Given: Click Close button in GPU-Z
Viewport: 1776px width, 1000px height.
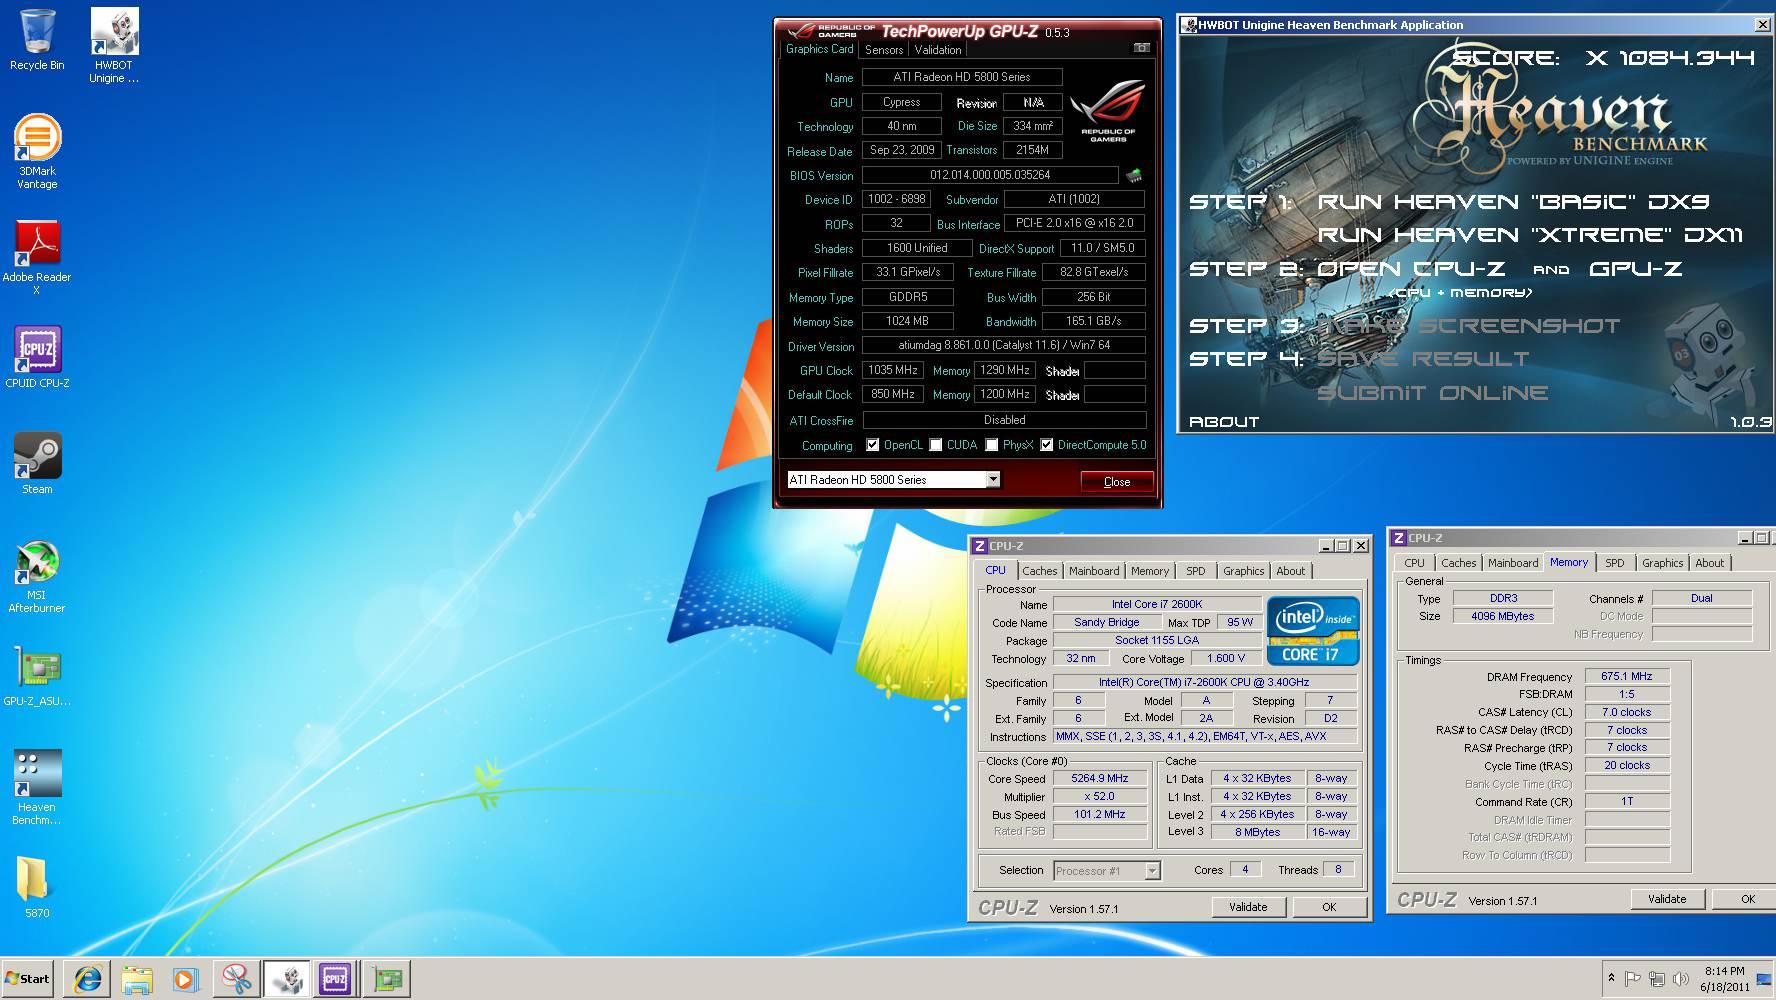Looking at the screenshot, I should click(1117, 481).
